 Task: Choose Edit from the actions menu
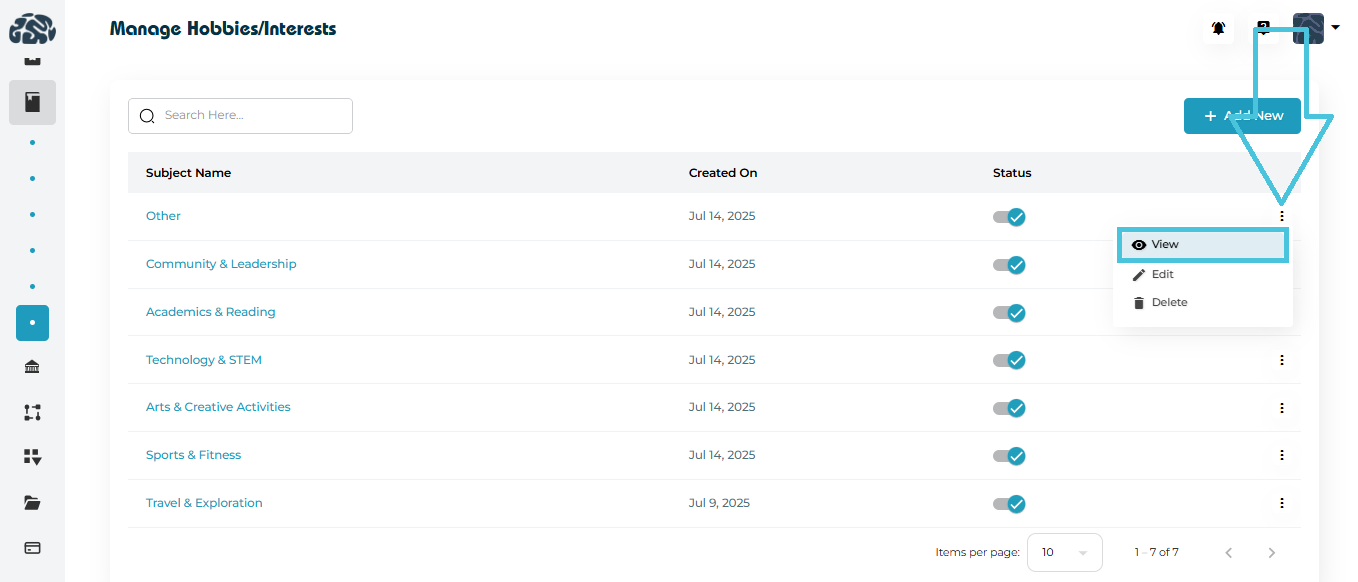pos(1162,275)
